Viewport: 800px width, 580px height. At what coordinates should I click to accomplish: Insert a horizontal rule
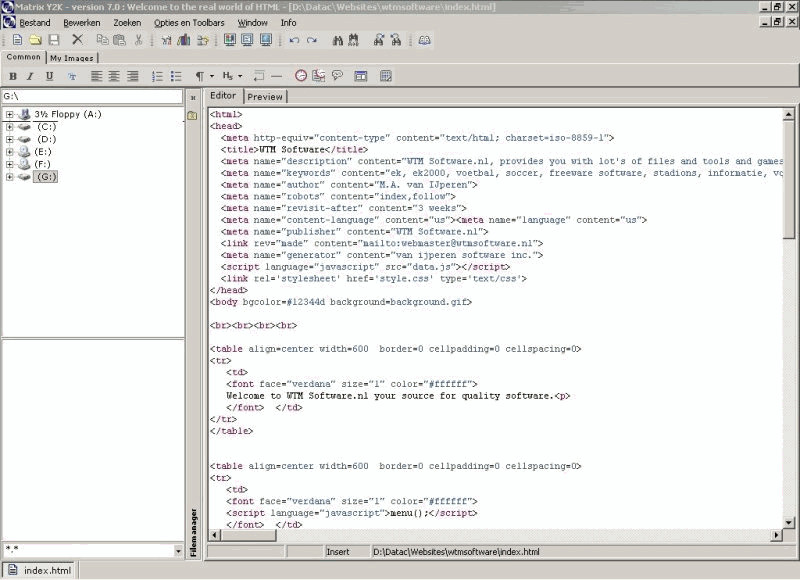pyautogui.click(x=277, y=76)
